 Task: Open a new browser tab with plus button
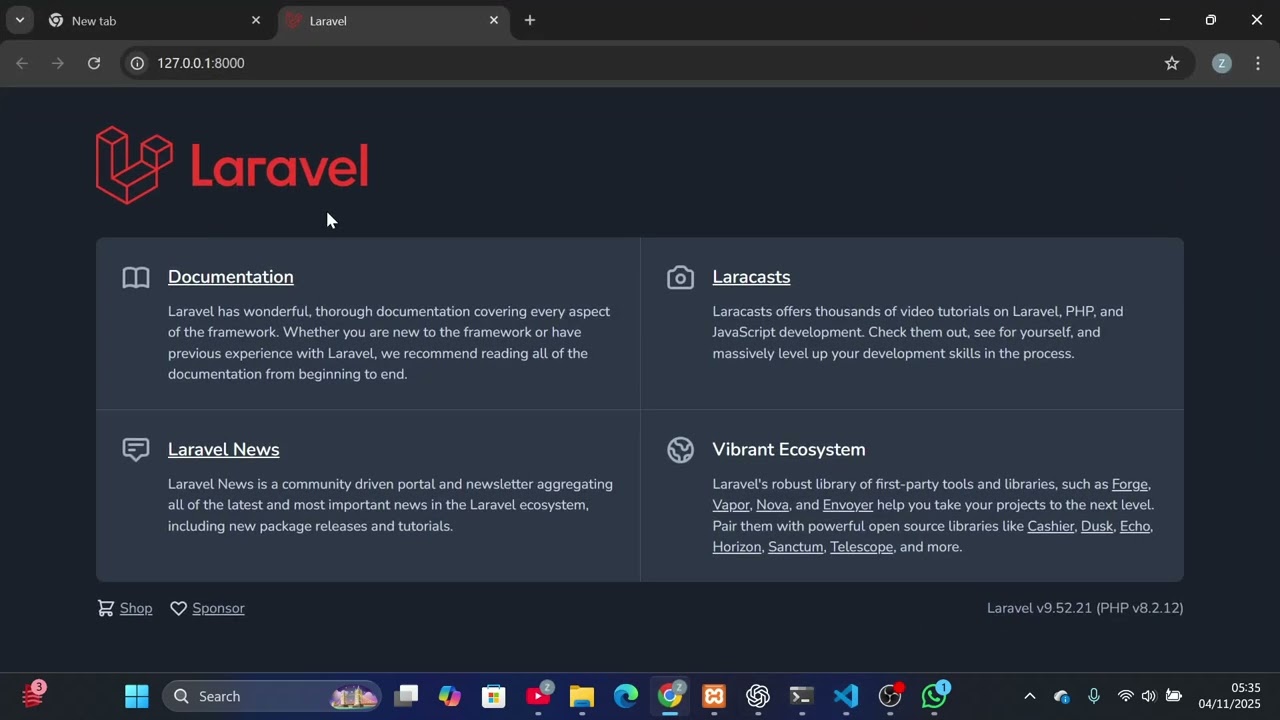530,20
